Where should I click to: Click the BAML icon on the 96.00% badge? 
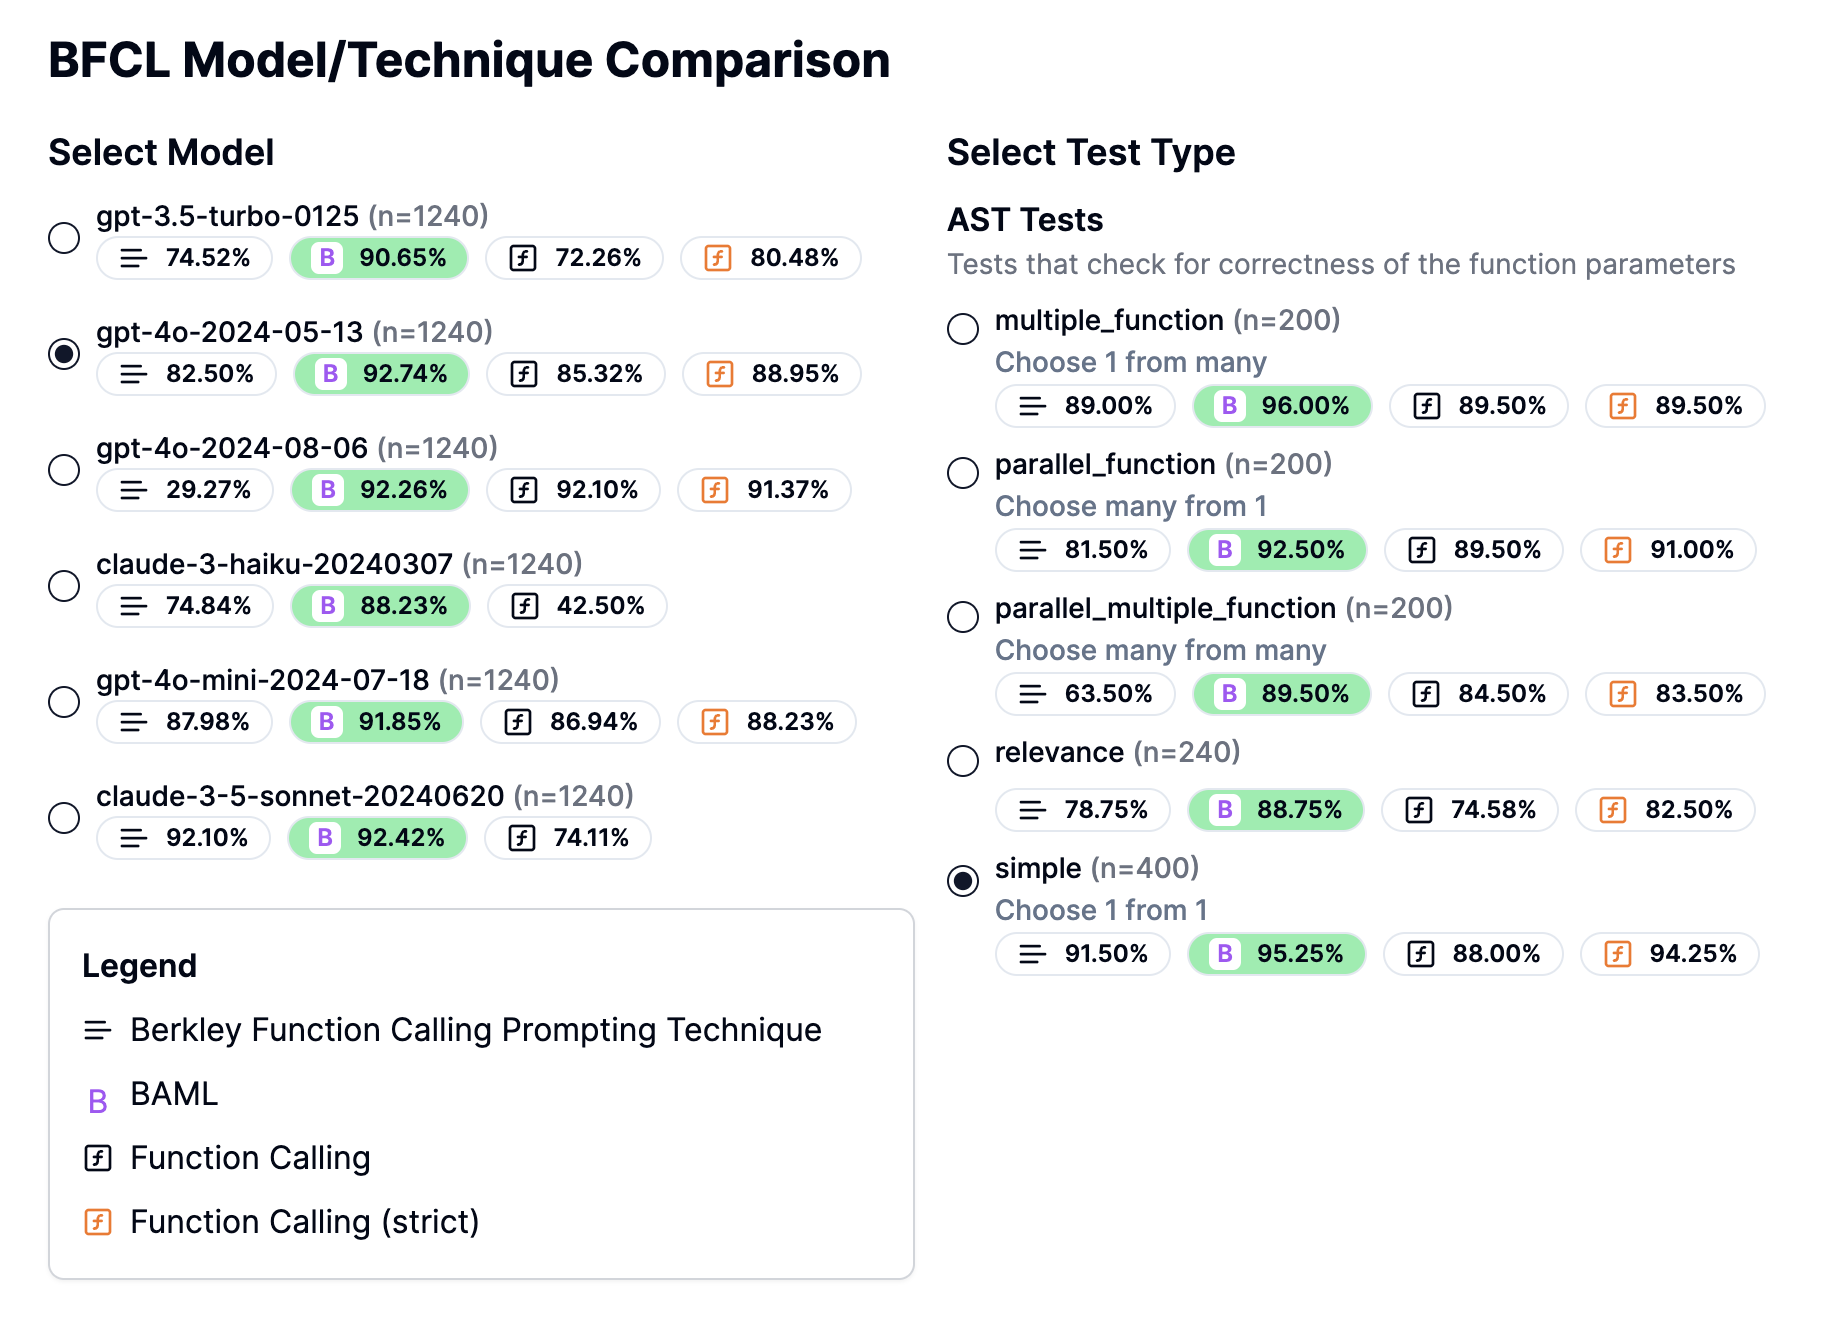[1229, 406]
